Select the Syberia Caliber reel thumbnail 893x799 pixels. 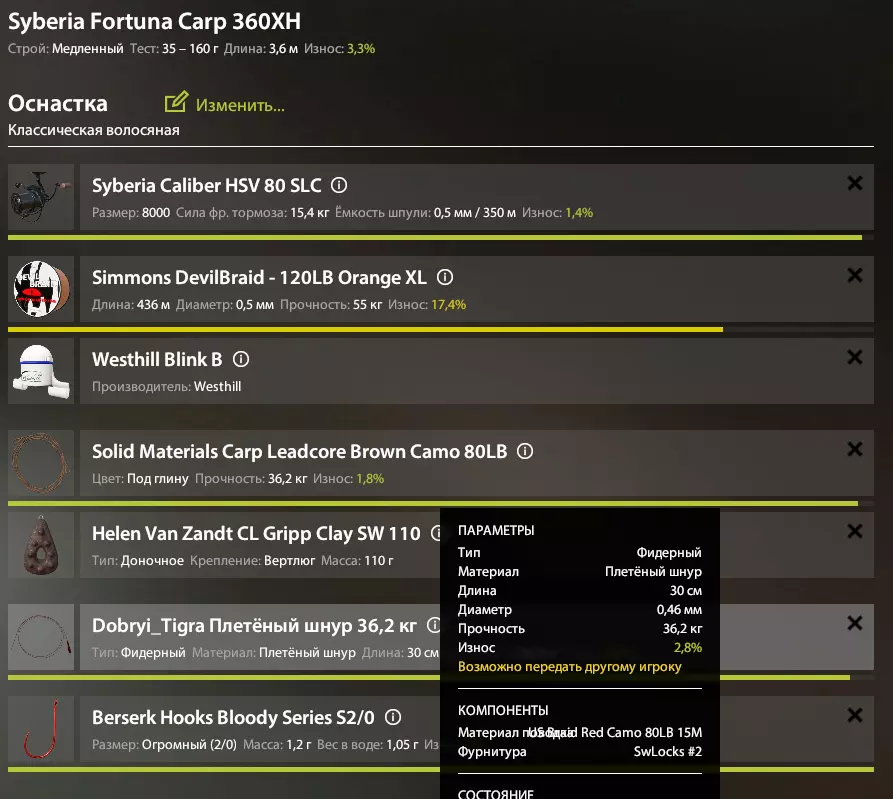[41, 197]
